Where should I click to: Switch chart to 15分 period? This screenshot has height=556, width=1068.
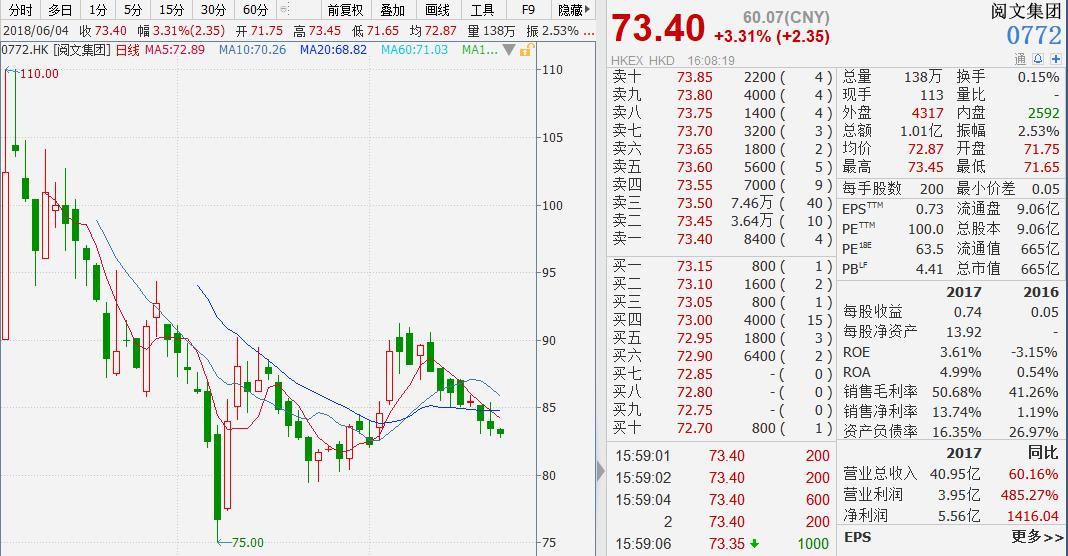click(171, 10)
